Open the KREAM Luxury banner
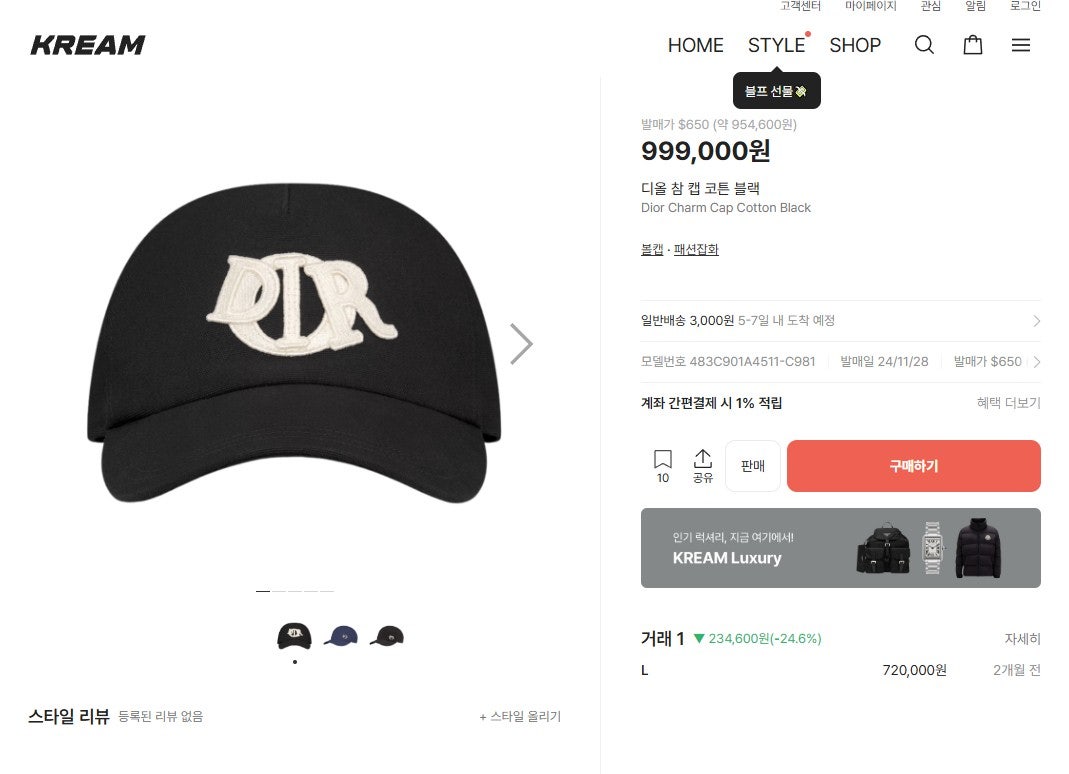The height and width of the screenshot is (774, 1069). (840, 548)
